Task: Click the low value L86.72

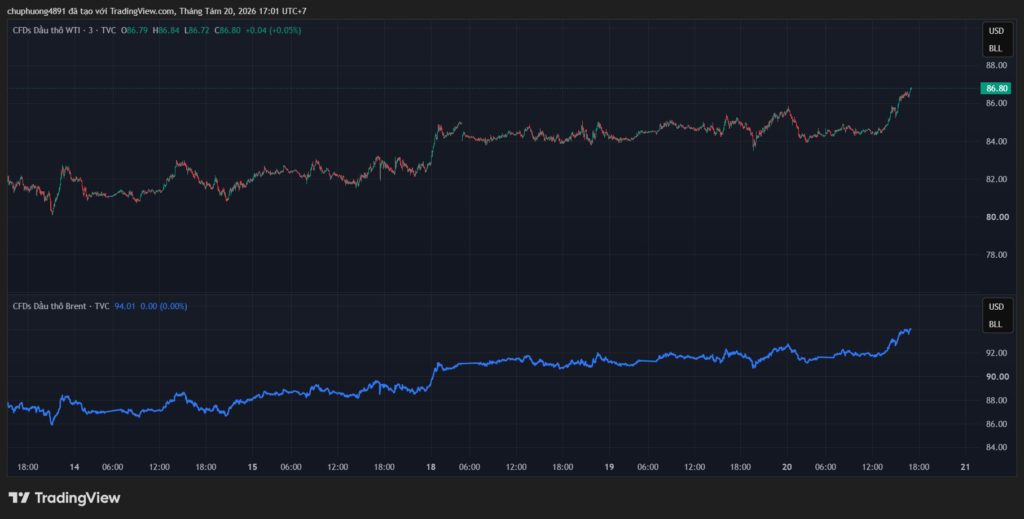Action: pyautogui.click(x=197, y=30)
